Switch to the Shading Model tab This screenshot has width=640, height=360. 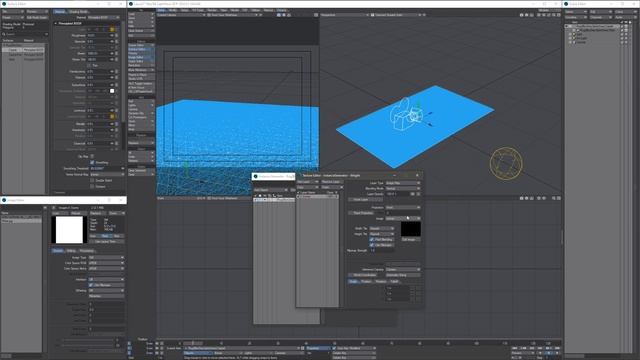pyautogui.click(x=79, y=12)
